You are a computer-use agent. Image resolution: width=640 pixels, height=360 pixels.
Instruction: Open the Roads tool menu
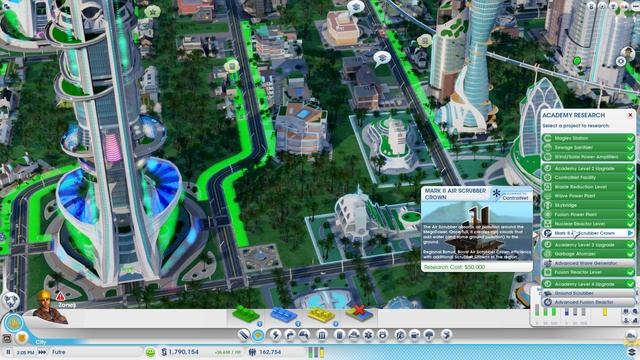244,335
